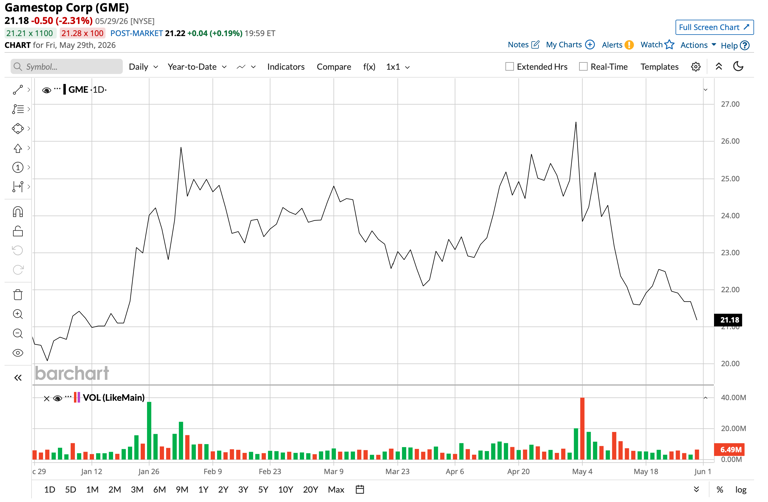This screenshot has width=768, height=502.
Task: Choose the shapes drawing tool
Action: tap(18, 128)
